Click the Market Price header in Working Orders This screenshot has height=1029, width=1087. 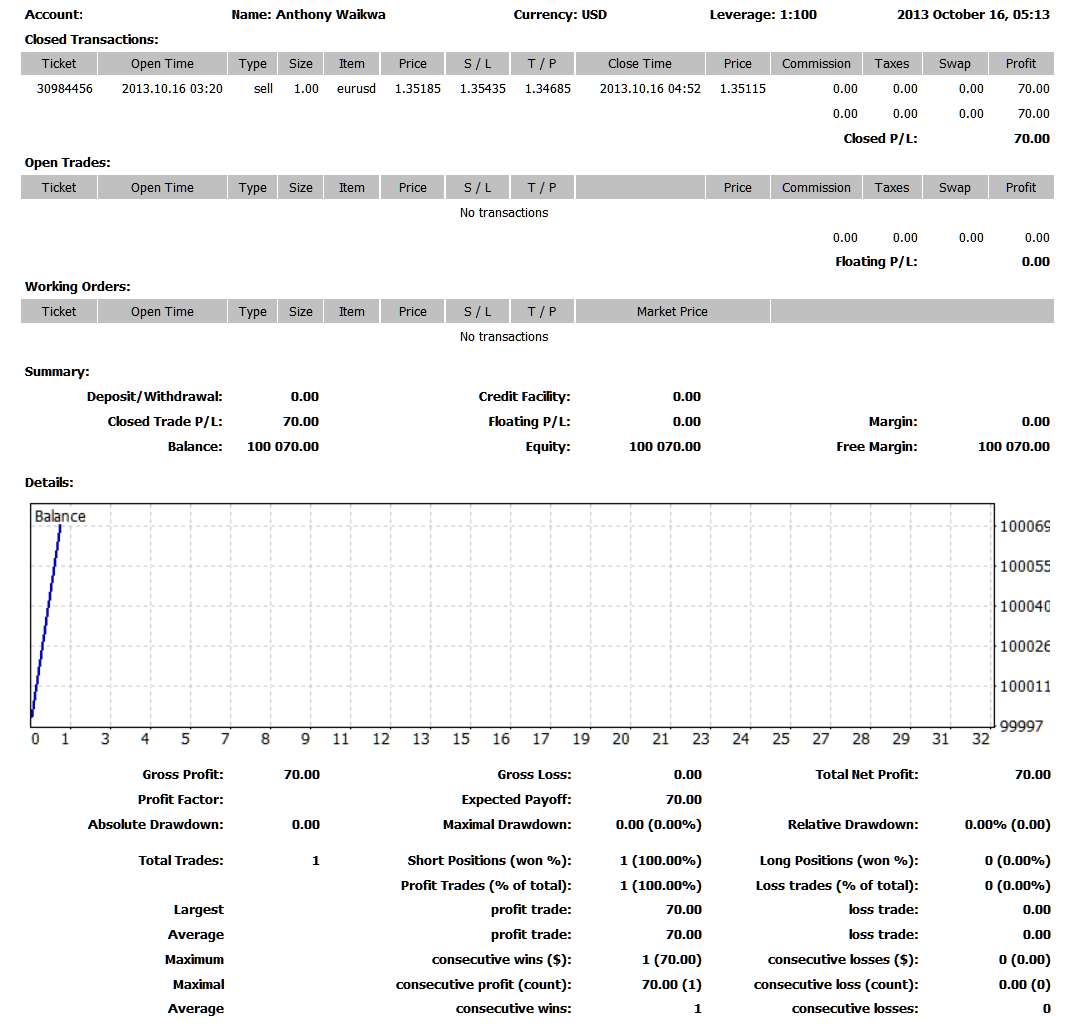point(672,311)
